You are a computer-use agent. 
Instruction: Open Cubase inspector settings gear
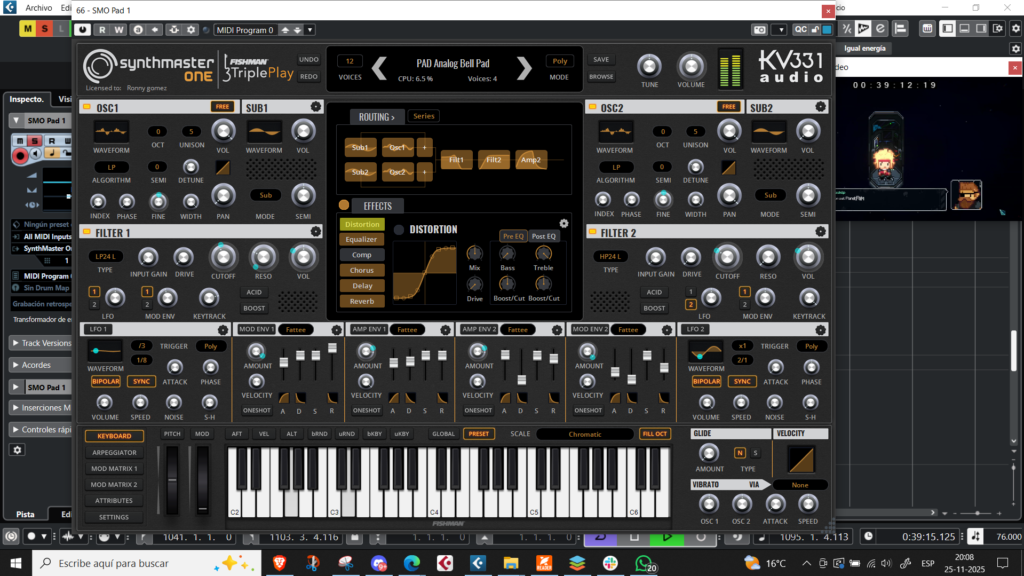point(18,450)
